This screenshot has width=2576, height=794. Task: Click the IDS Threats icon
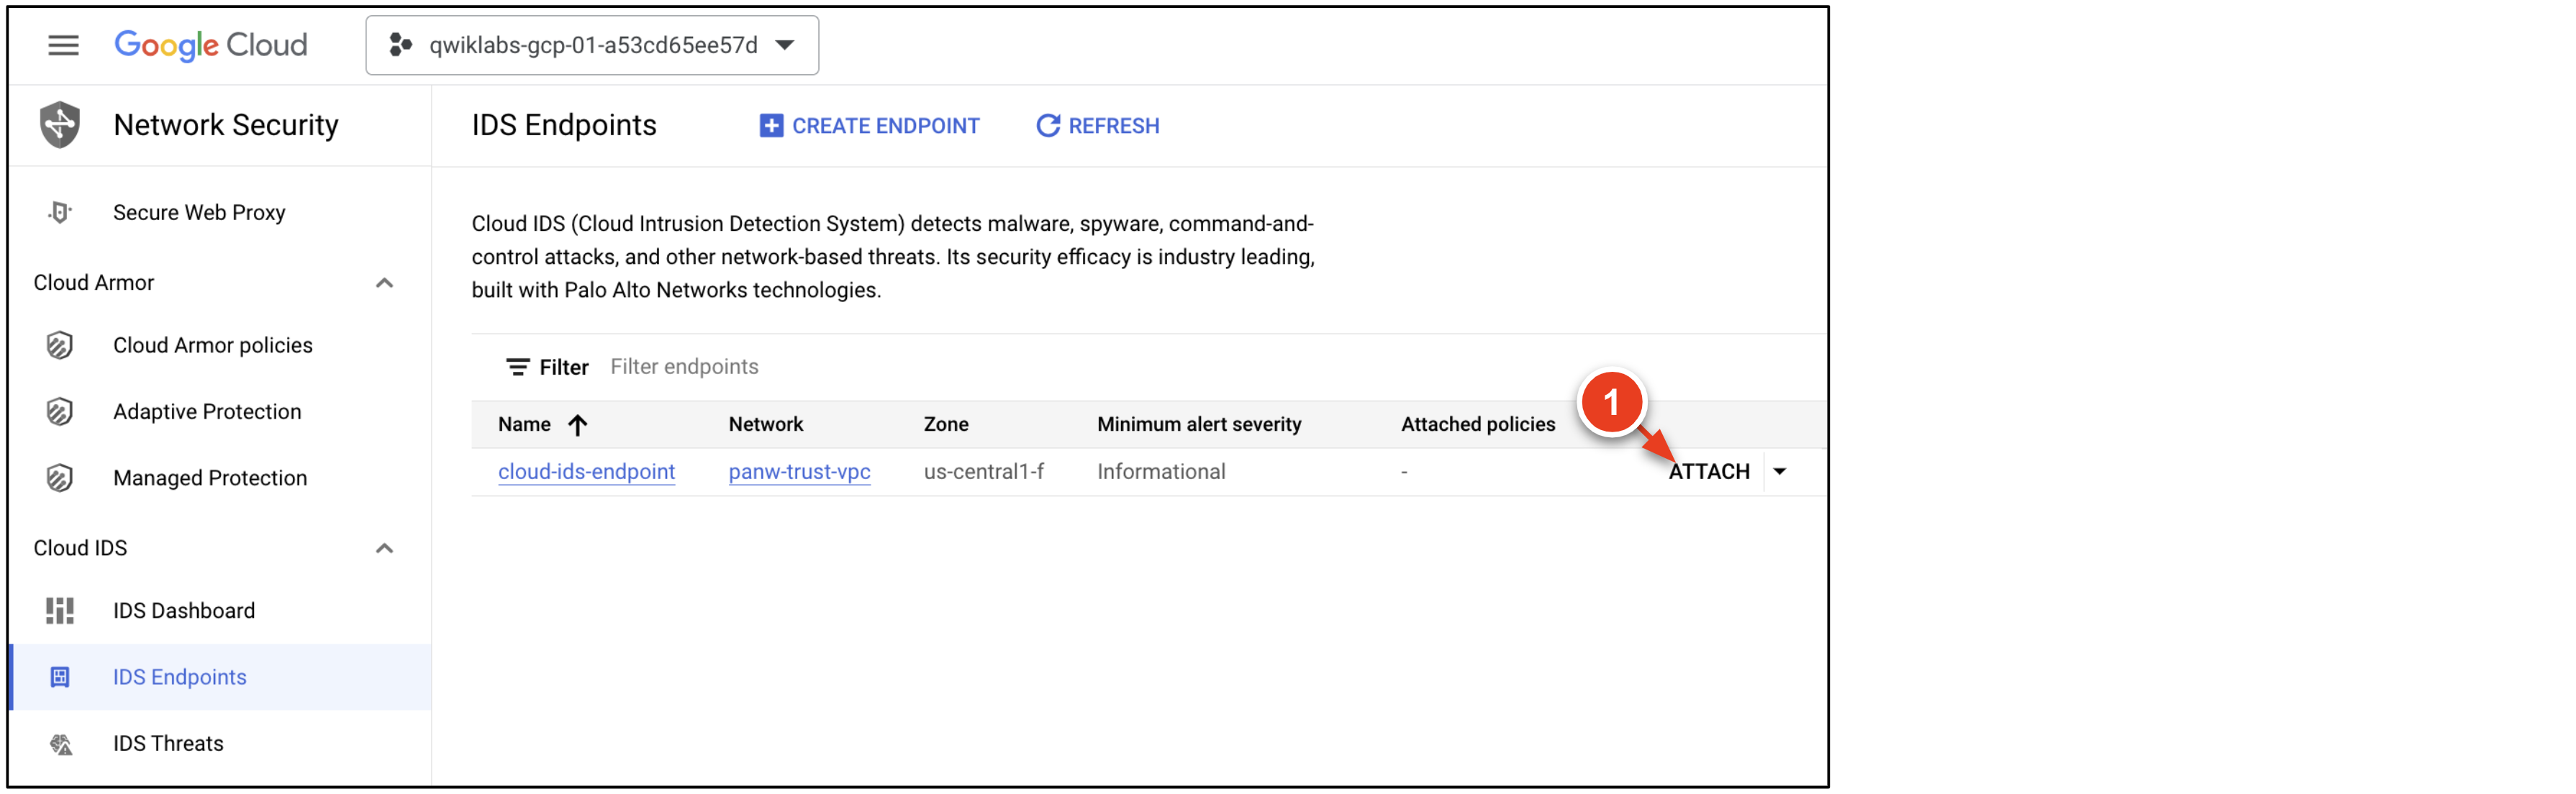coord(61,743)
